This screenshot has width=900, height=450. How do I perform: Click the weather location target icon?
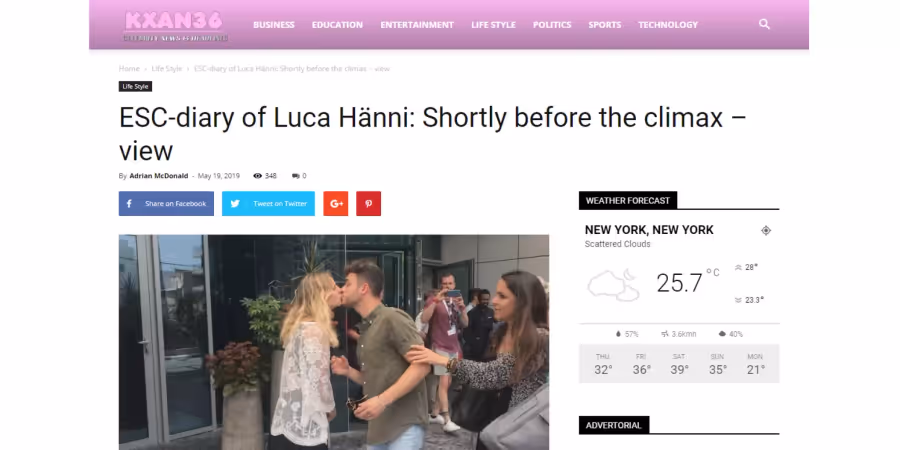coord(766,231)
